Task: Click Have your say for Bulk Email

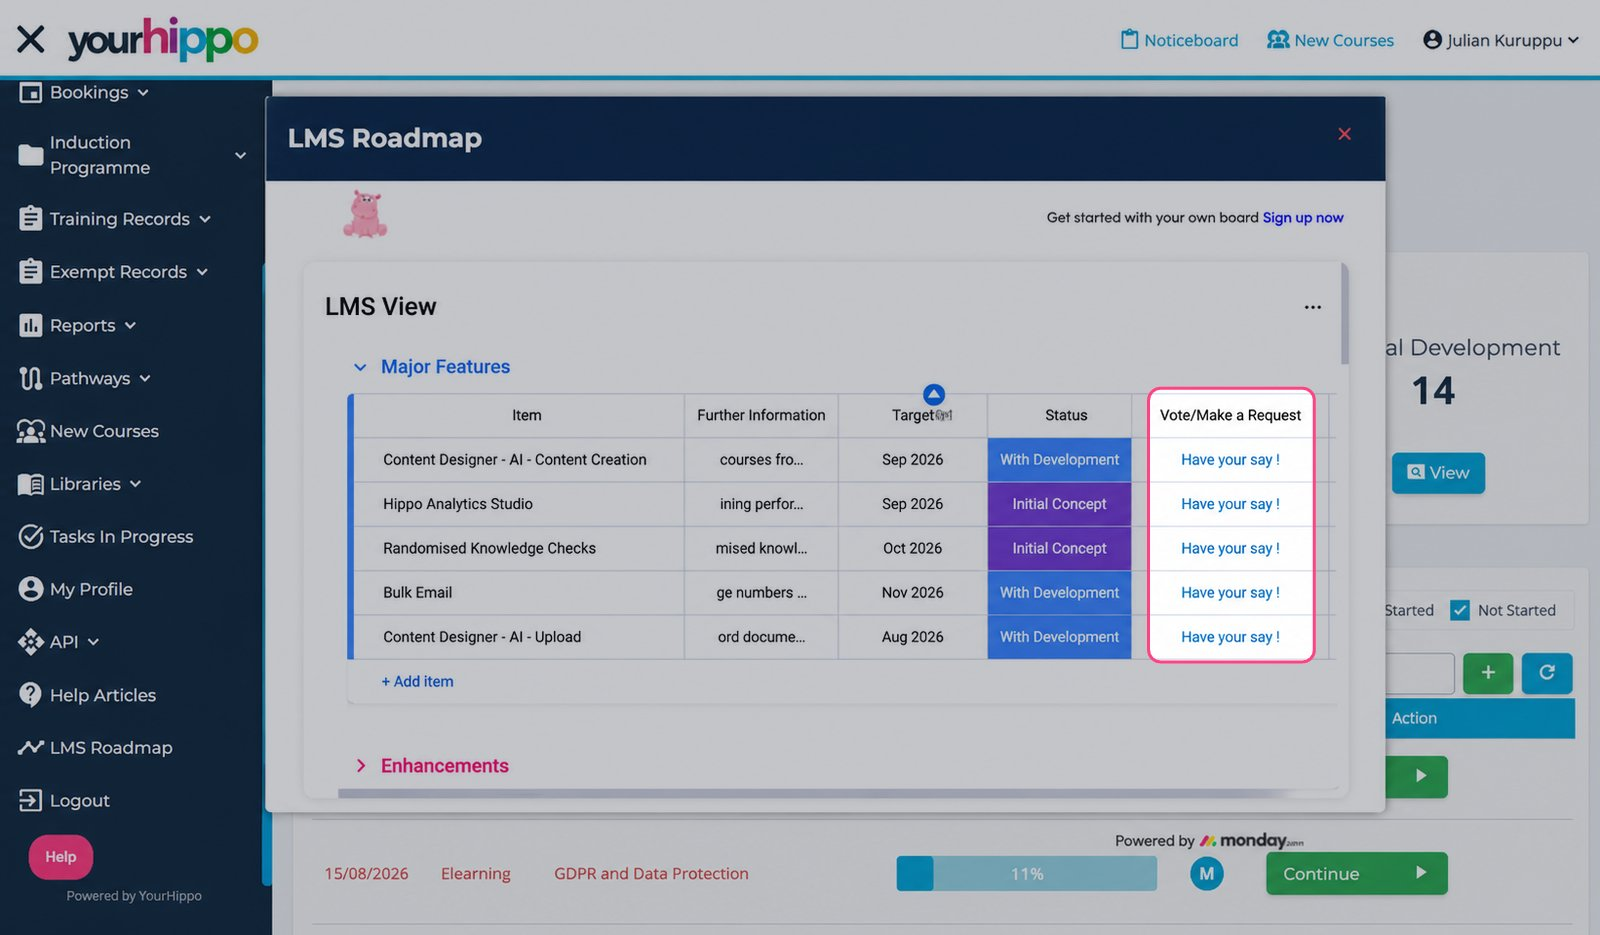Action: (x=1230, y=593)
